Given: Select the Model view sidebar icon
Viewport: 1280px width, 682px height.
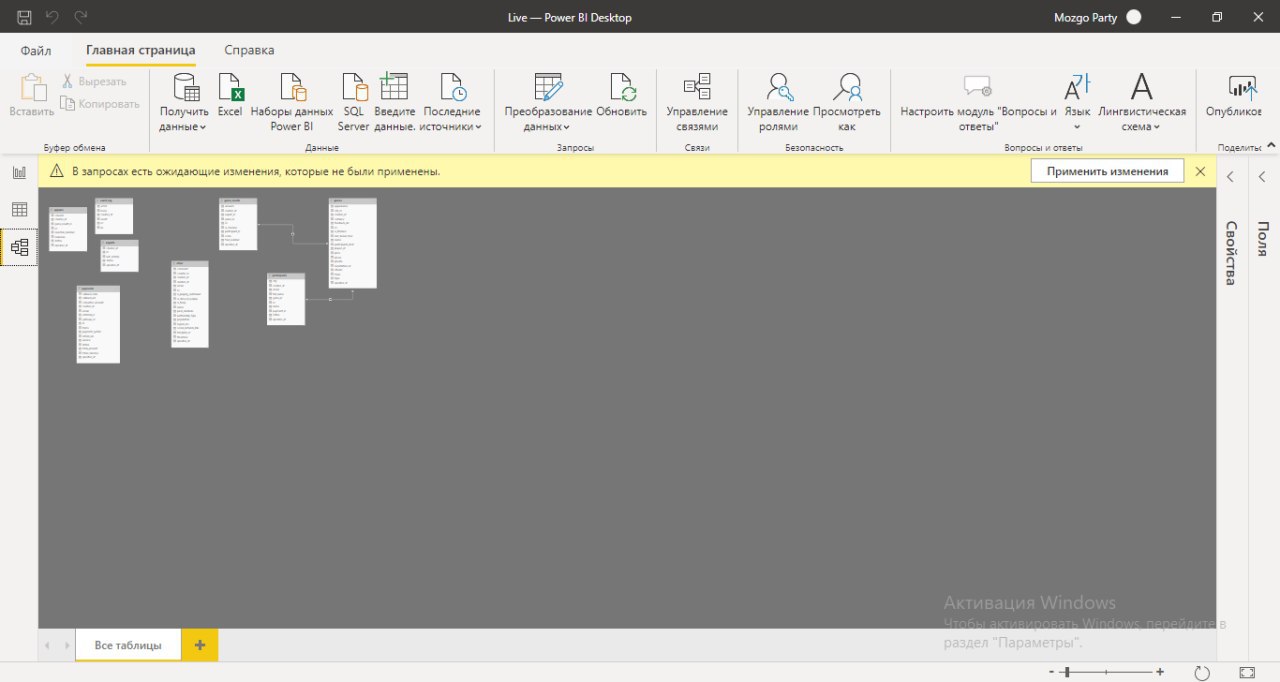Looking at the screenshot, I should click(x=19, y=246).
